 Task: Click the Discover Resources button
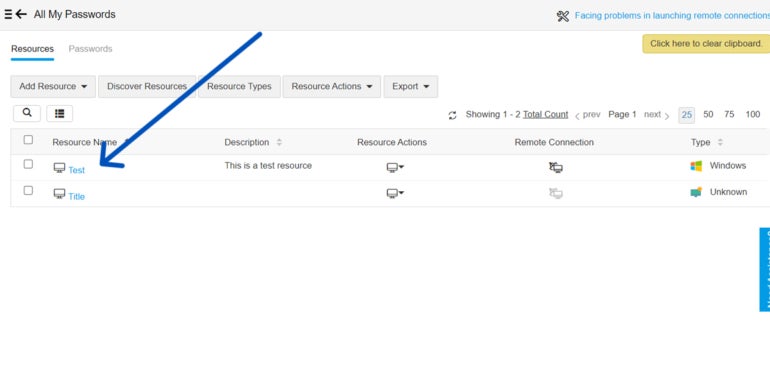[x=147, y=86]
